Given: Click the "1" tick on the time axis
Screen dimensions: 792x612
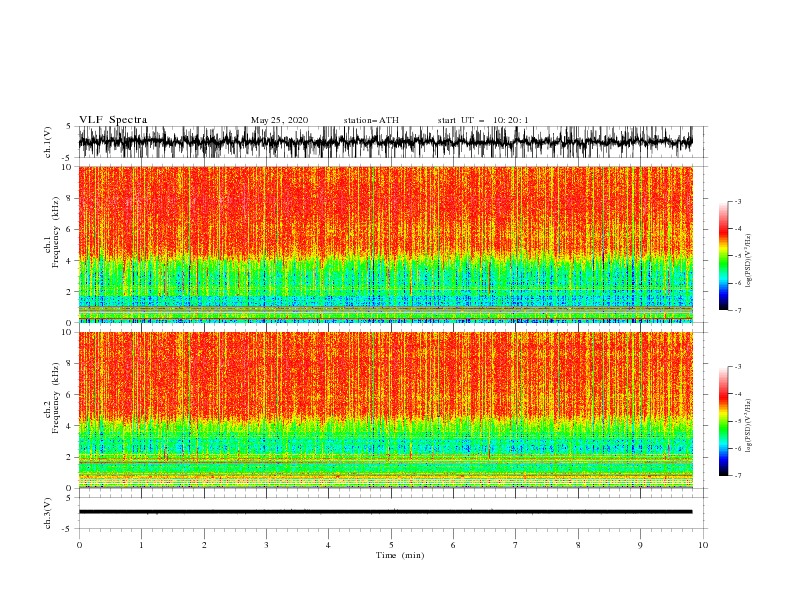Looking at the screenshot, I should point(141,545).
